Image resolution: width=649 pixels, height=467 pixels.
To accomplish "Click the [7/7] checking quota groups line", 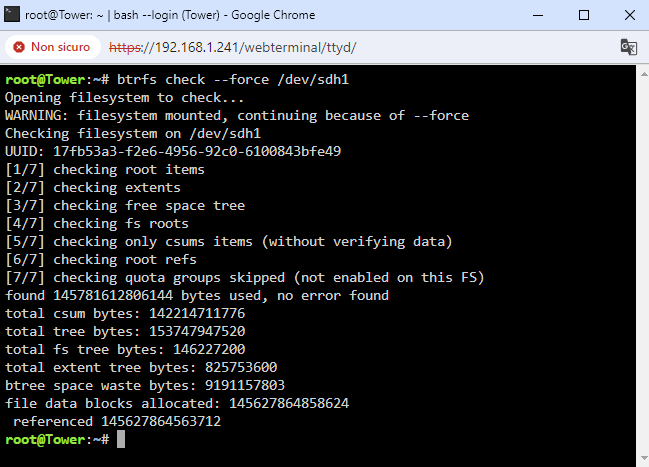I will point(245,277).
